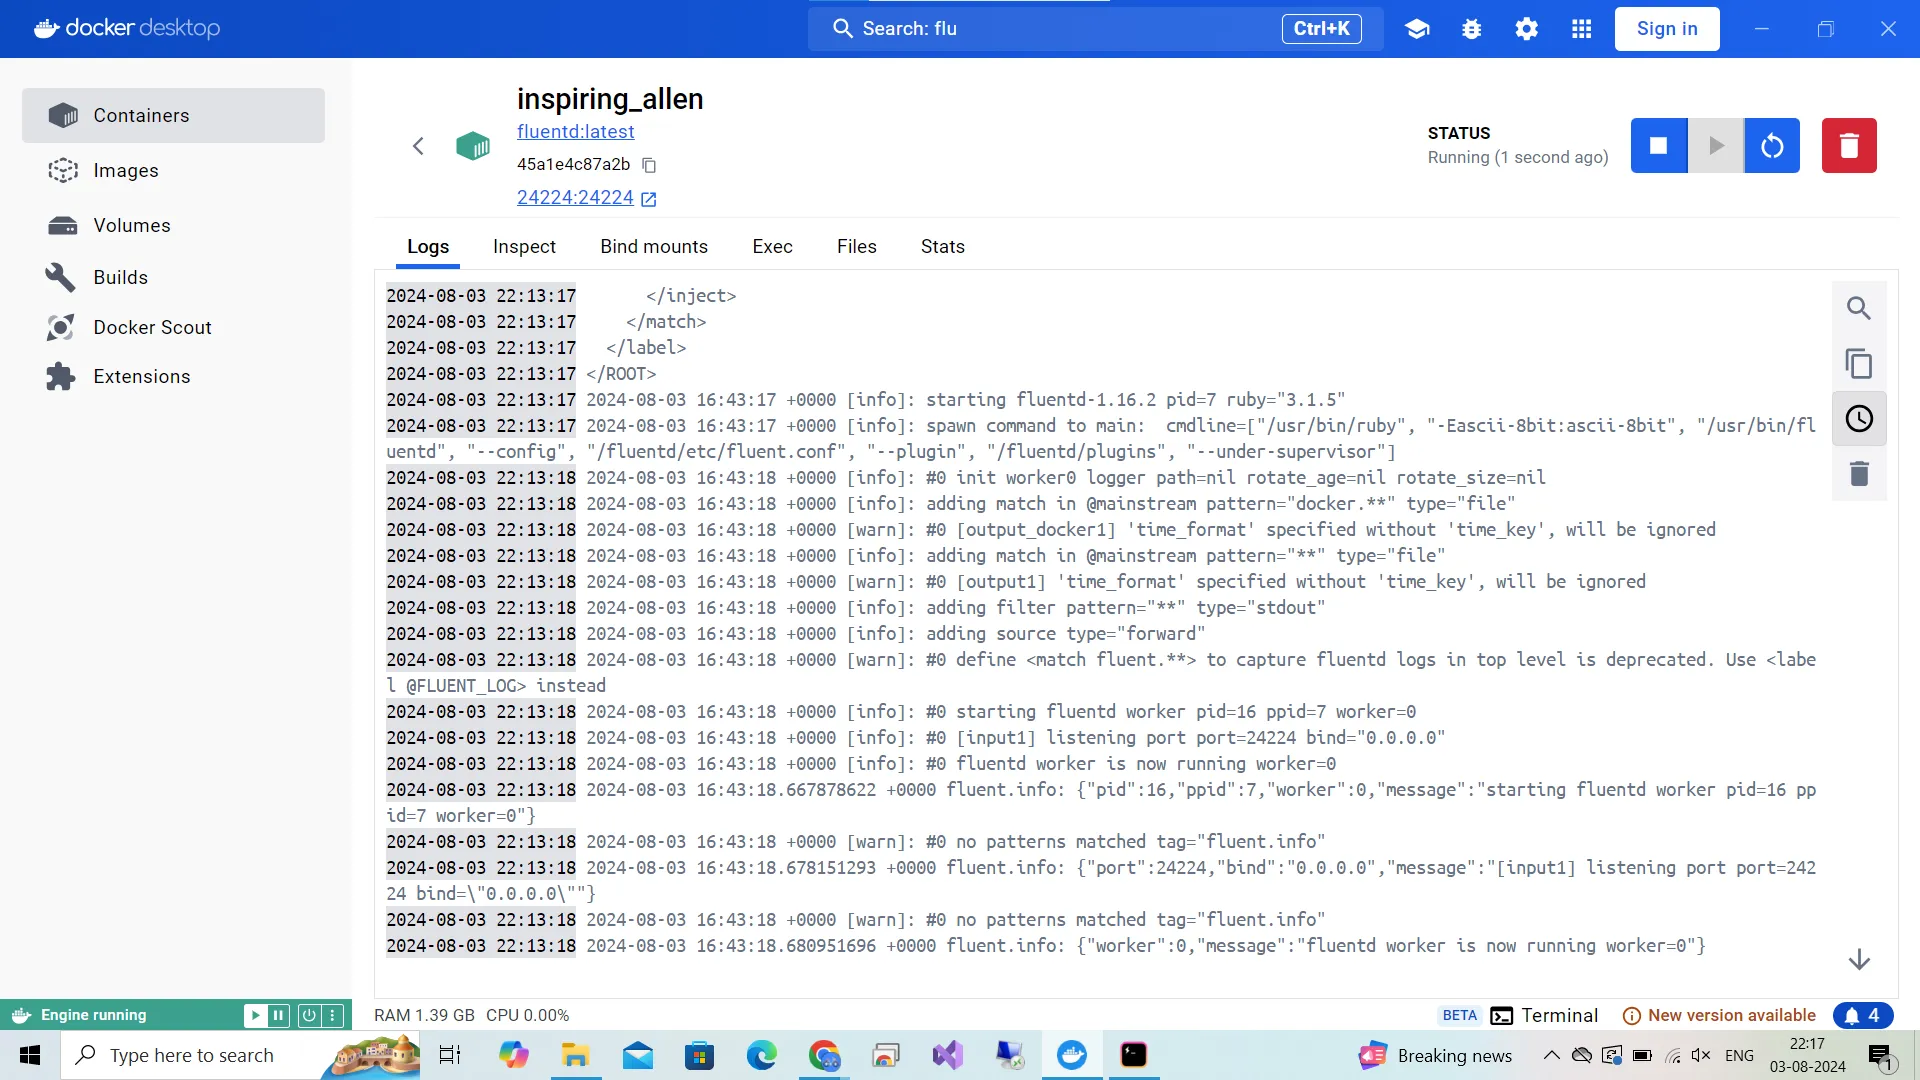Viewport: 1920px width, 1080px height.
Task: Open engine more options menu
Action: pyautogui.click(x=333, y=1015)
